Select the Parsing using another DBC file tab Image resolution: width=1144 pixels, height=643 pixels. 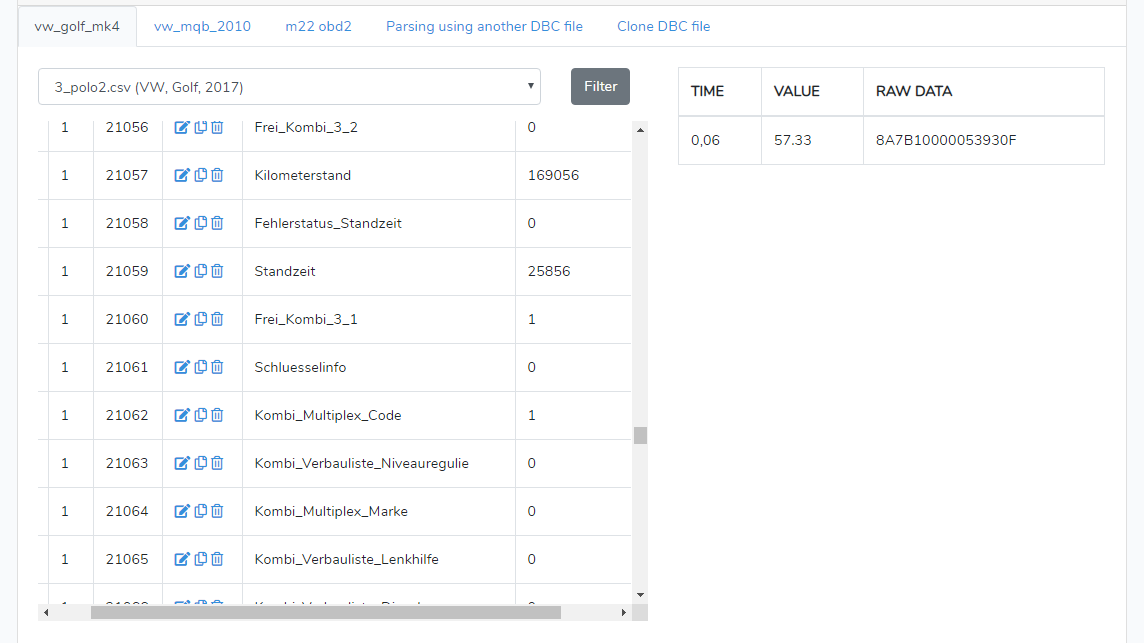[484, 26]
